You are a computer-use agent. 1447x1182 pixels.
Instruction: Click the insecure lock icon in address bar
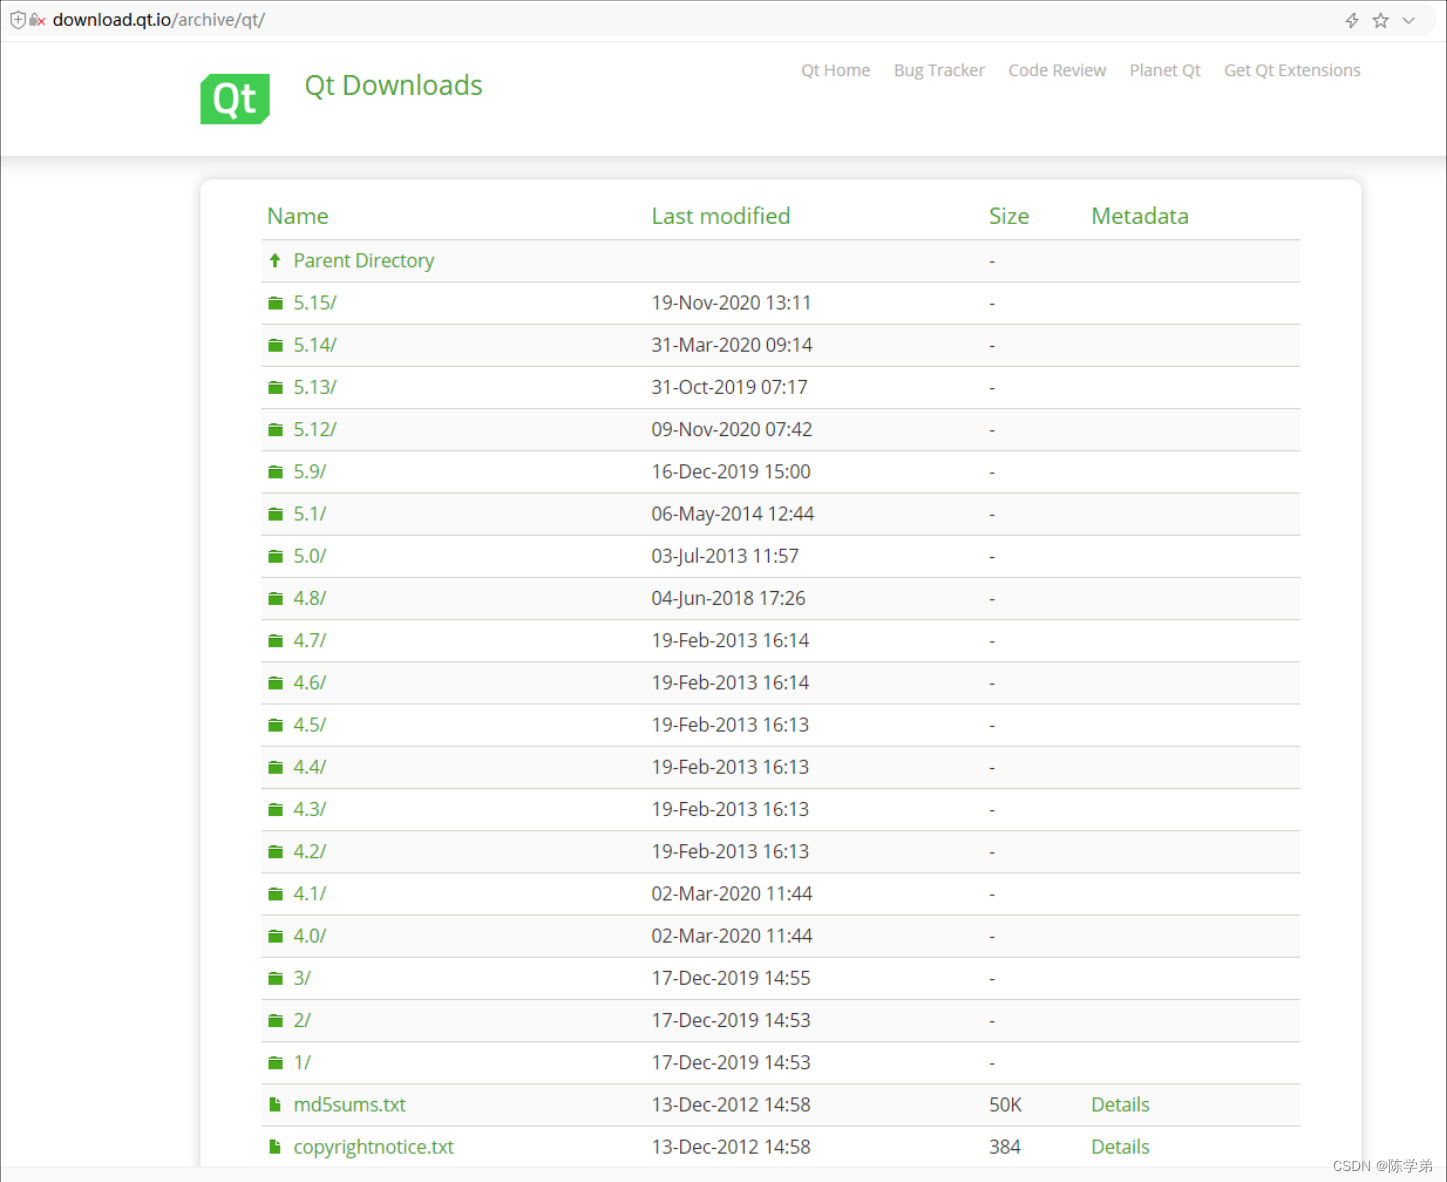38,20
